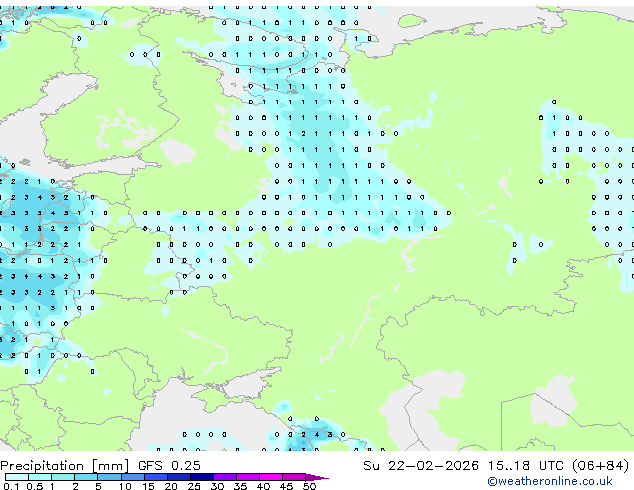
Task: Click the '15..18 UTC' time label
Action: point(526,466)
